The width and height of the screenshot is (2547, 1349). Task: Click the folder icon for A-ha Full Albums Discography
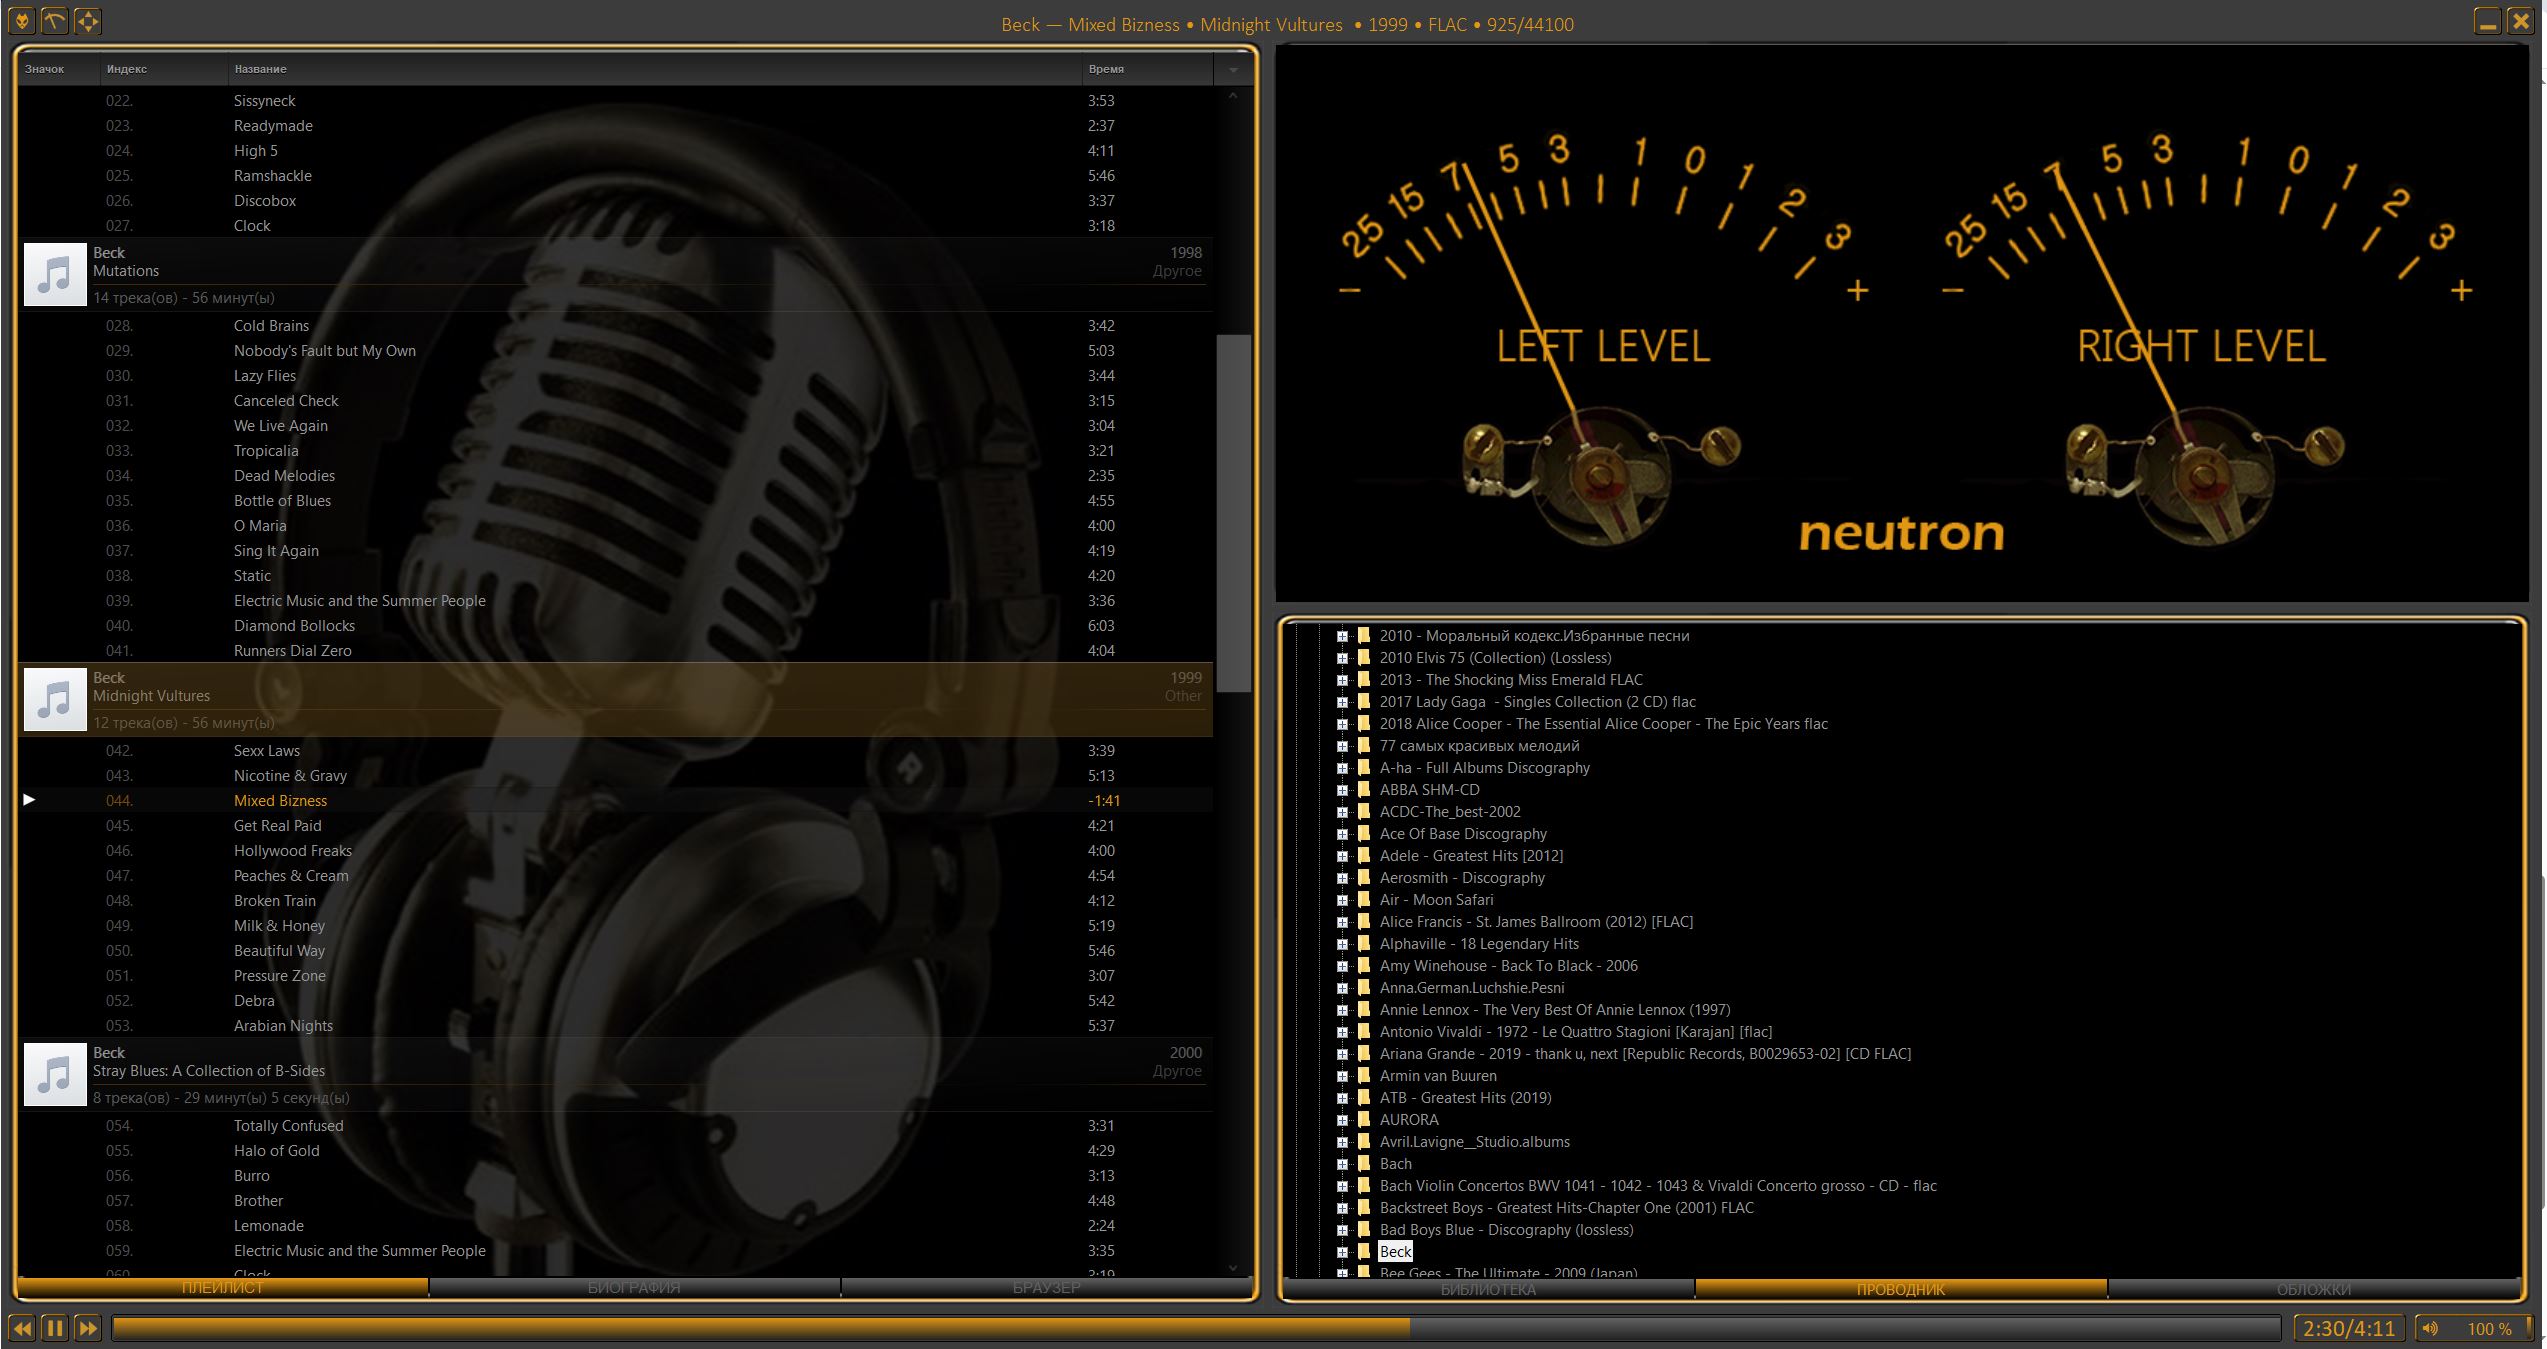(x=1363, y=767)
